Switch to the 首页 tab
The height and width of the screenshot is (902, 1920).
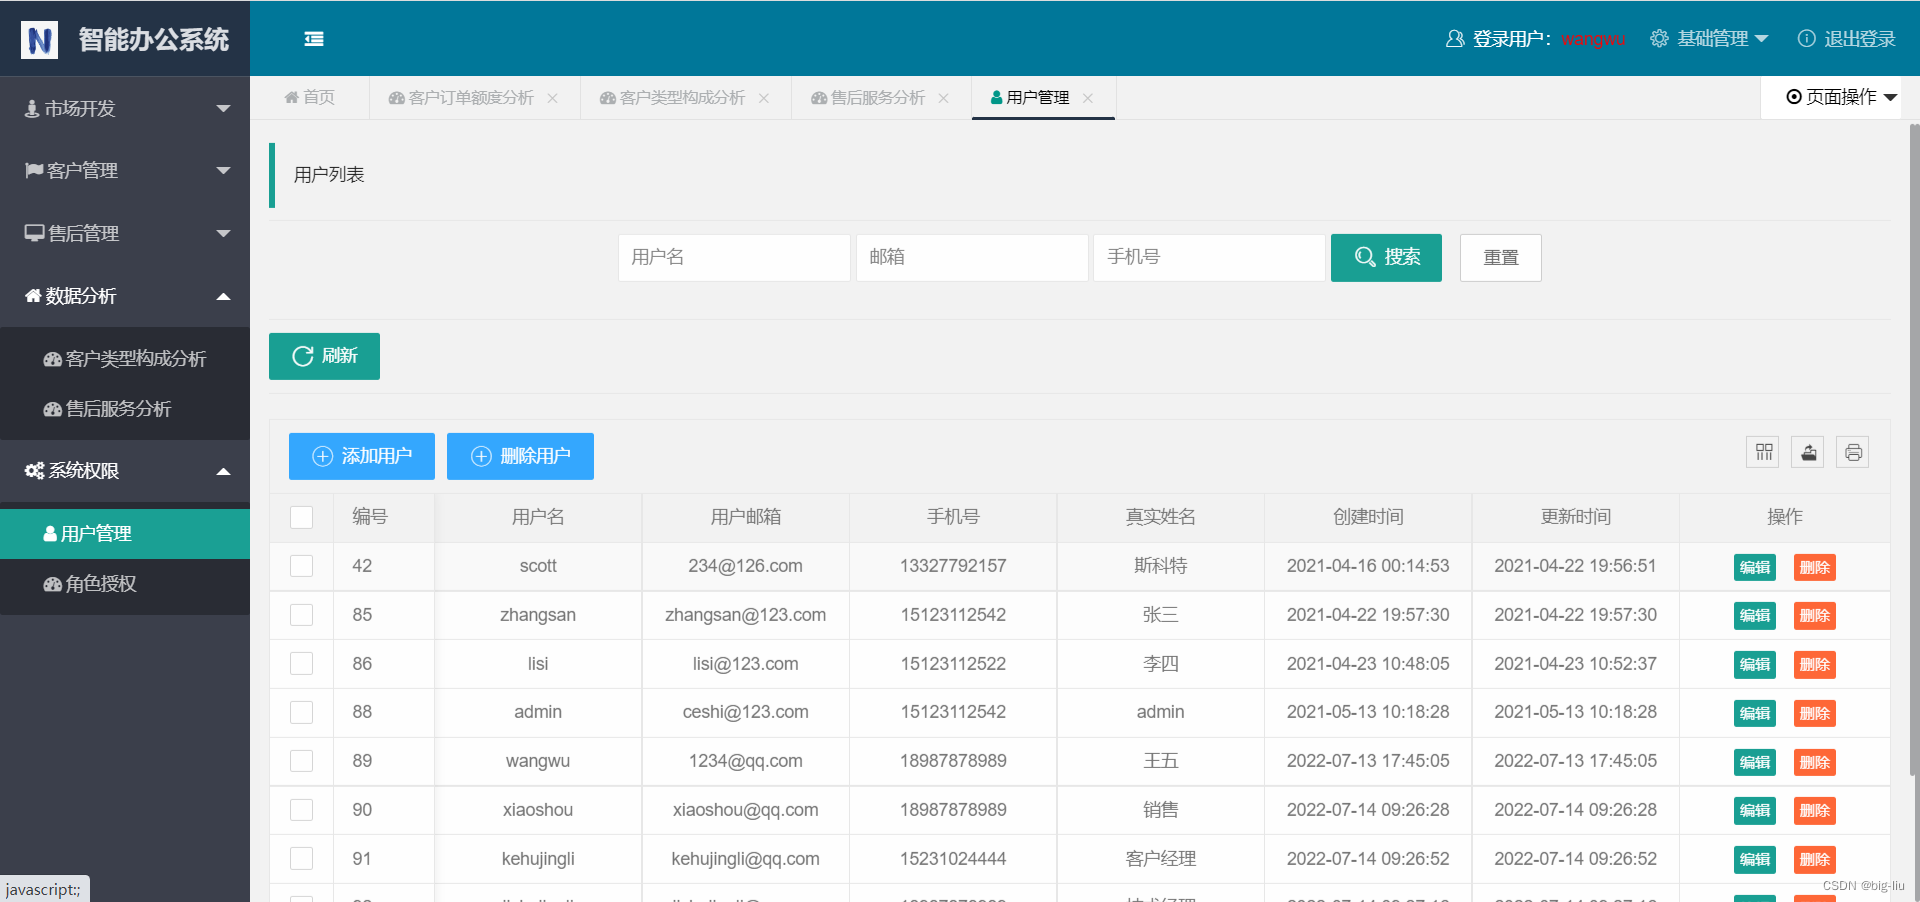click(x=310, y=98)
